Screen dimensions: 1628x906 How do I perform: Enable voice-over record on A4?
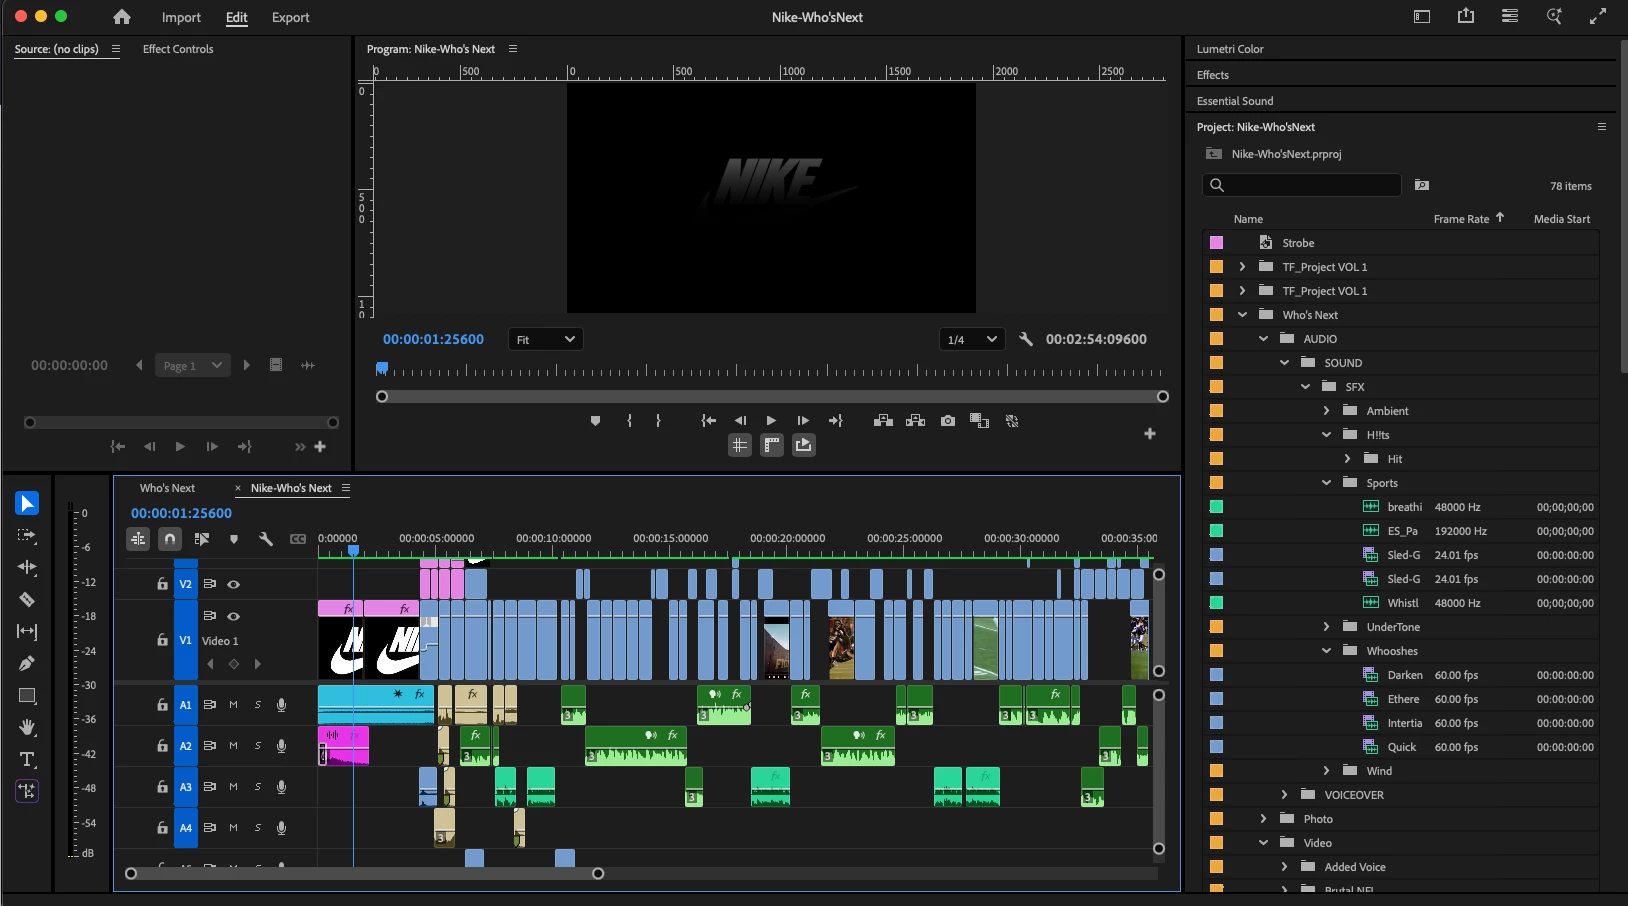point(282,828)
